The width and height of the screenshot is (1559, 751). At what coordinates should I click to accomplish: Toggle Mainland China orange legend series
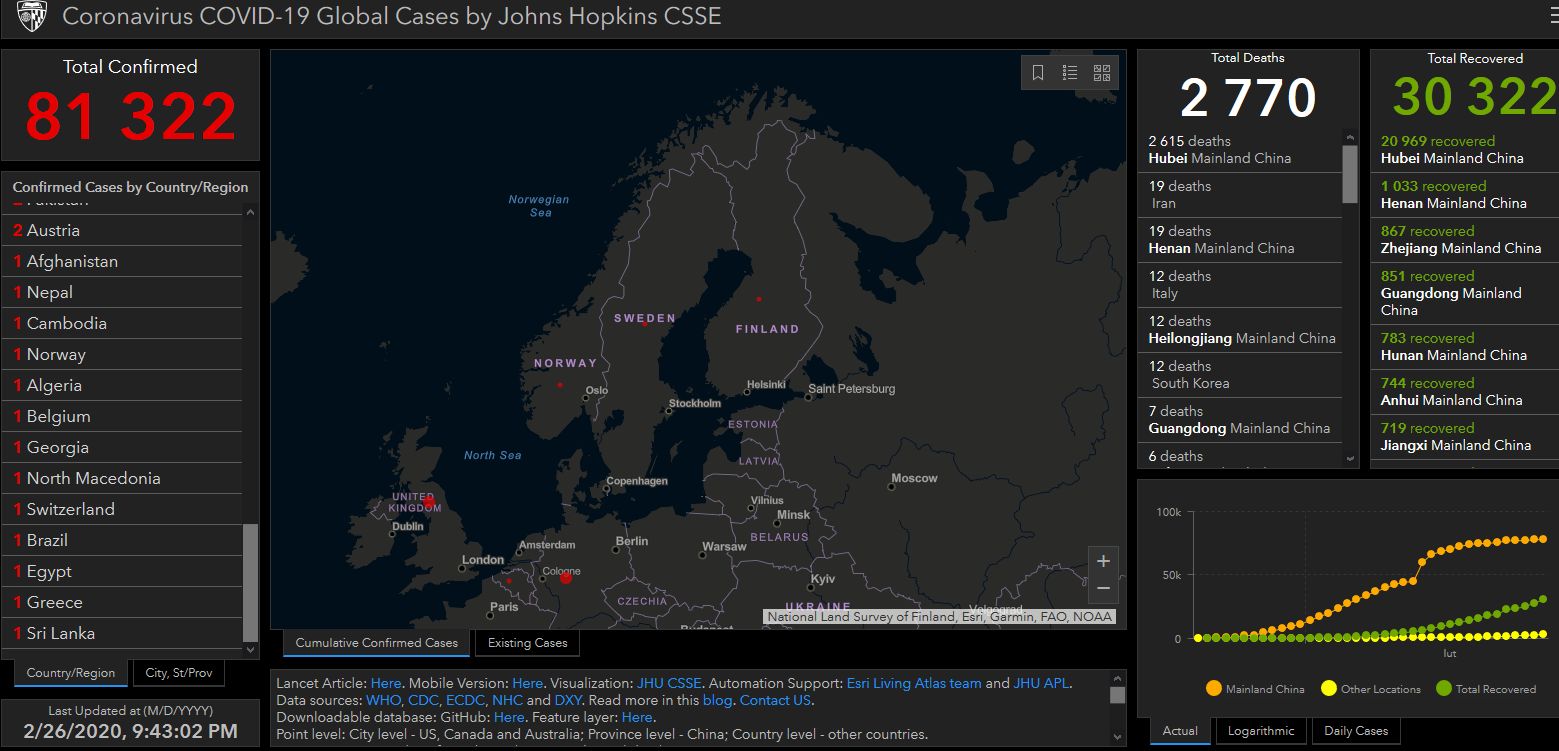point(1255,689)
